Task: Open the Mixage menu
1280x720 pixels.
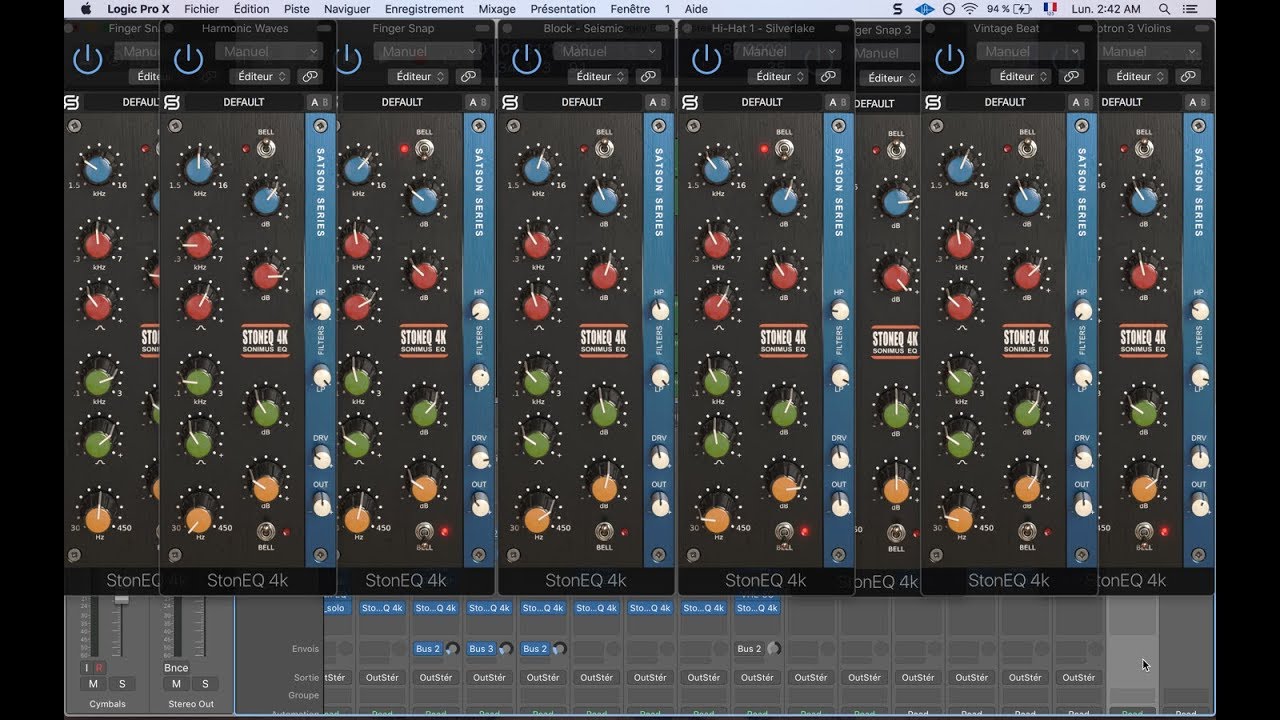Action: [497, 9]
